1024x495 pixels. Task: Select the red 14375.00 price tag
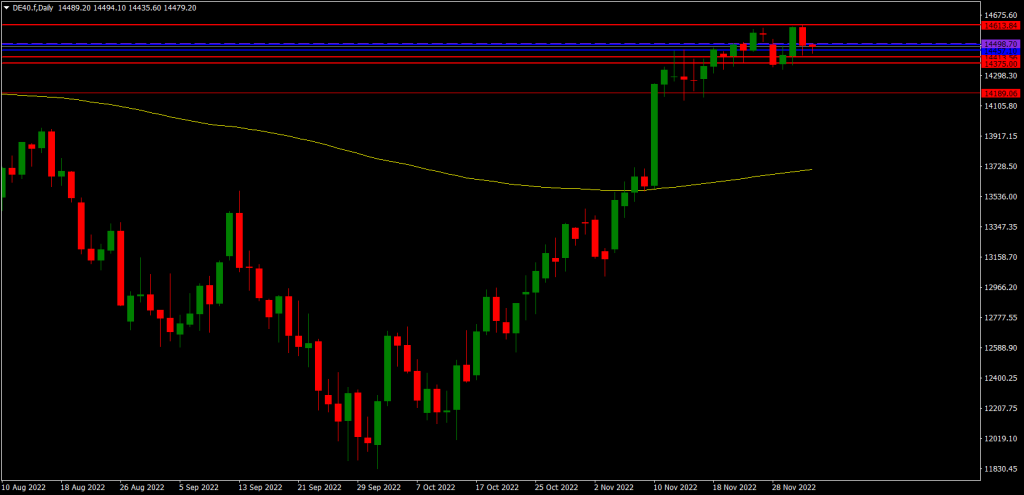[999, 64]
